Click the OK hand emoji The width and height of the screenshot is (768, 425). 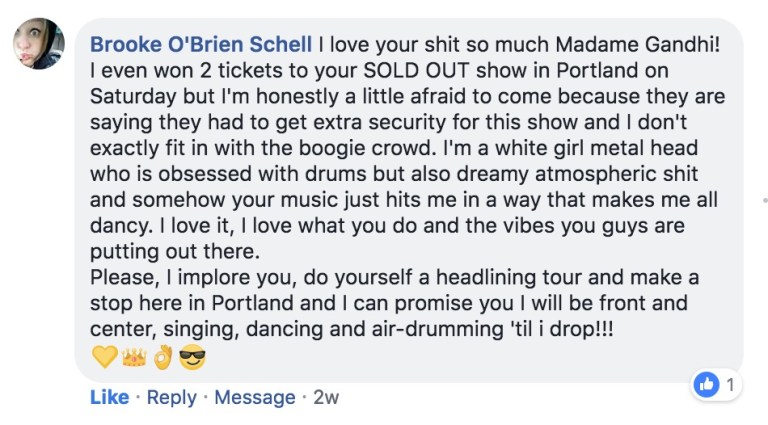[162, 357]
